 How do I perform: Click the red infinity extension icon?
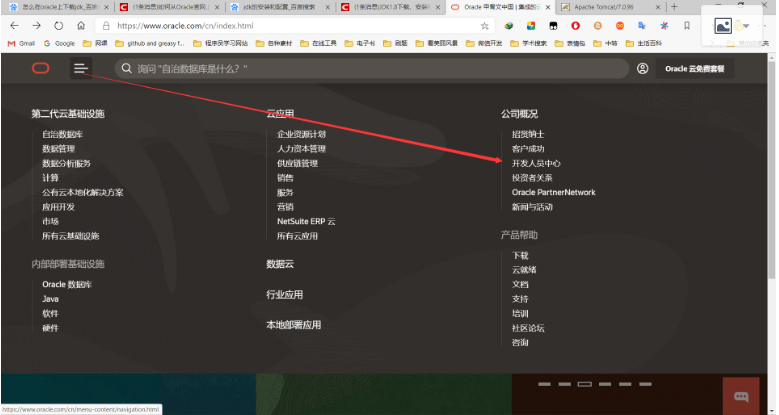(620, 26)
